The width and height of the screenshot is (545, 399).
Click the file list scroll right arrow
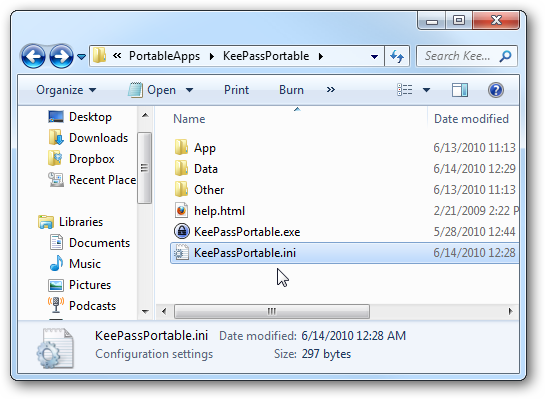(510, 311)
